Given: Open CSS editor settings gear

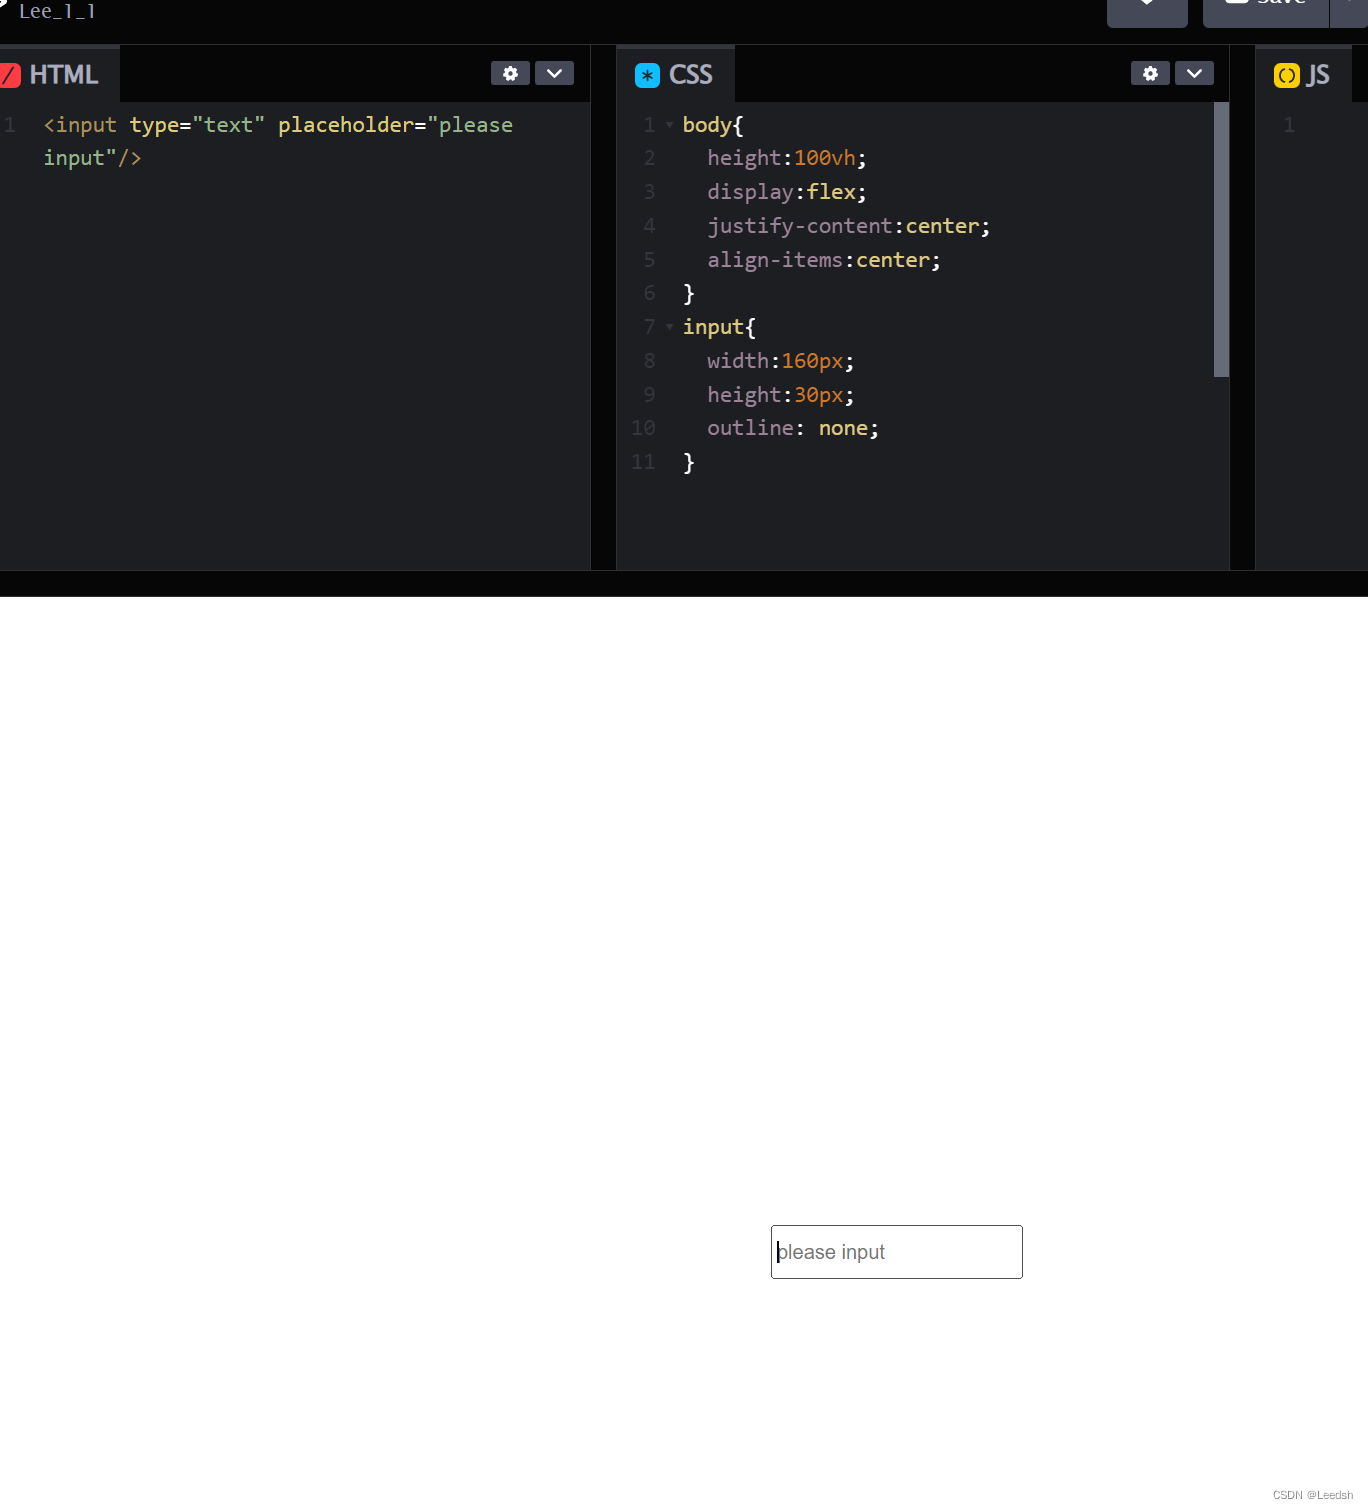Looking at the screenshot, I should 1150,73.
